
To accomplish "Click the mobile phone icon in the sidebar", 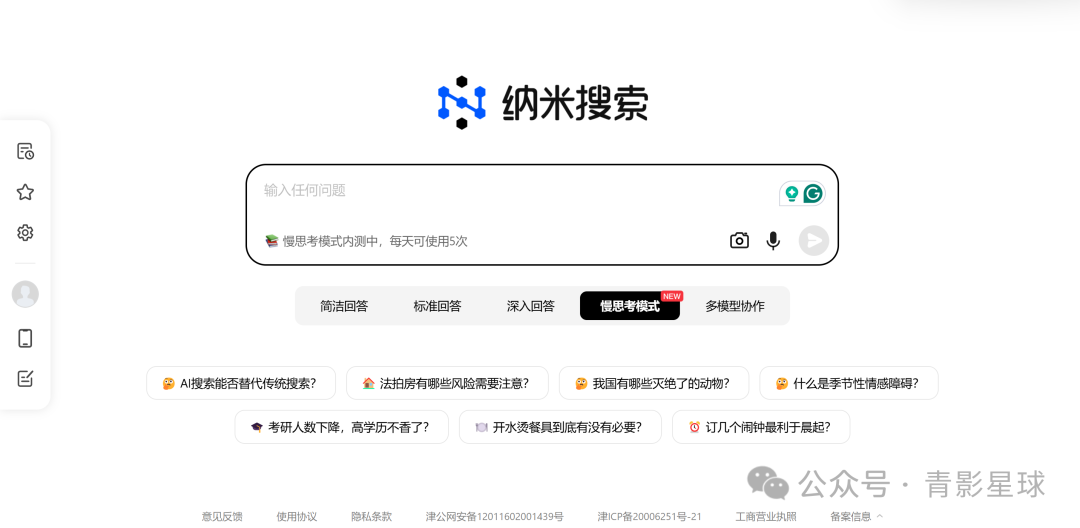I will pos(25,338).
